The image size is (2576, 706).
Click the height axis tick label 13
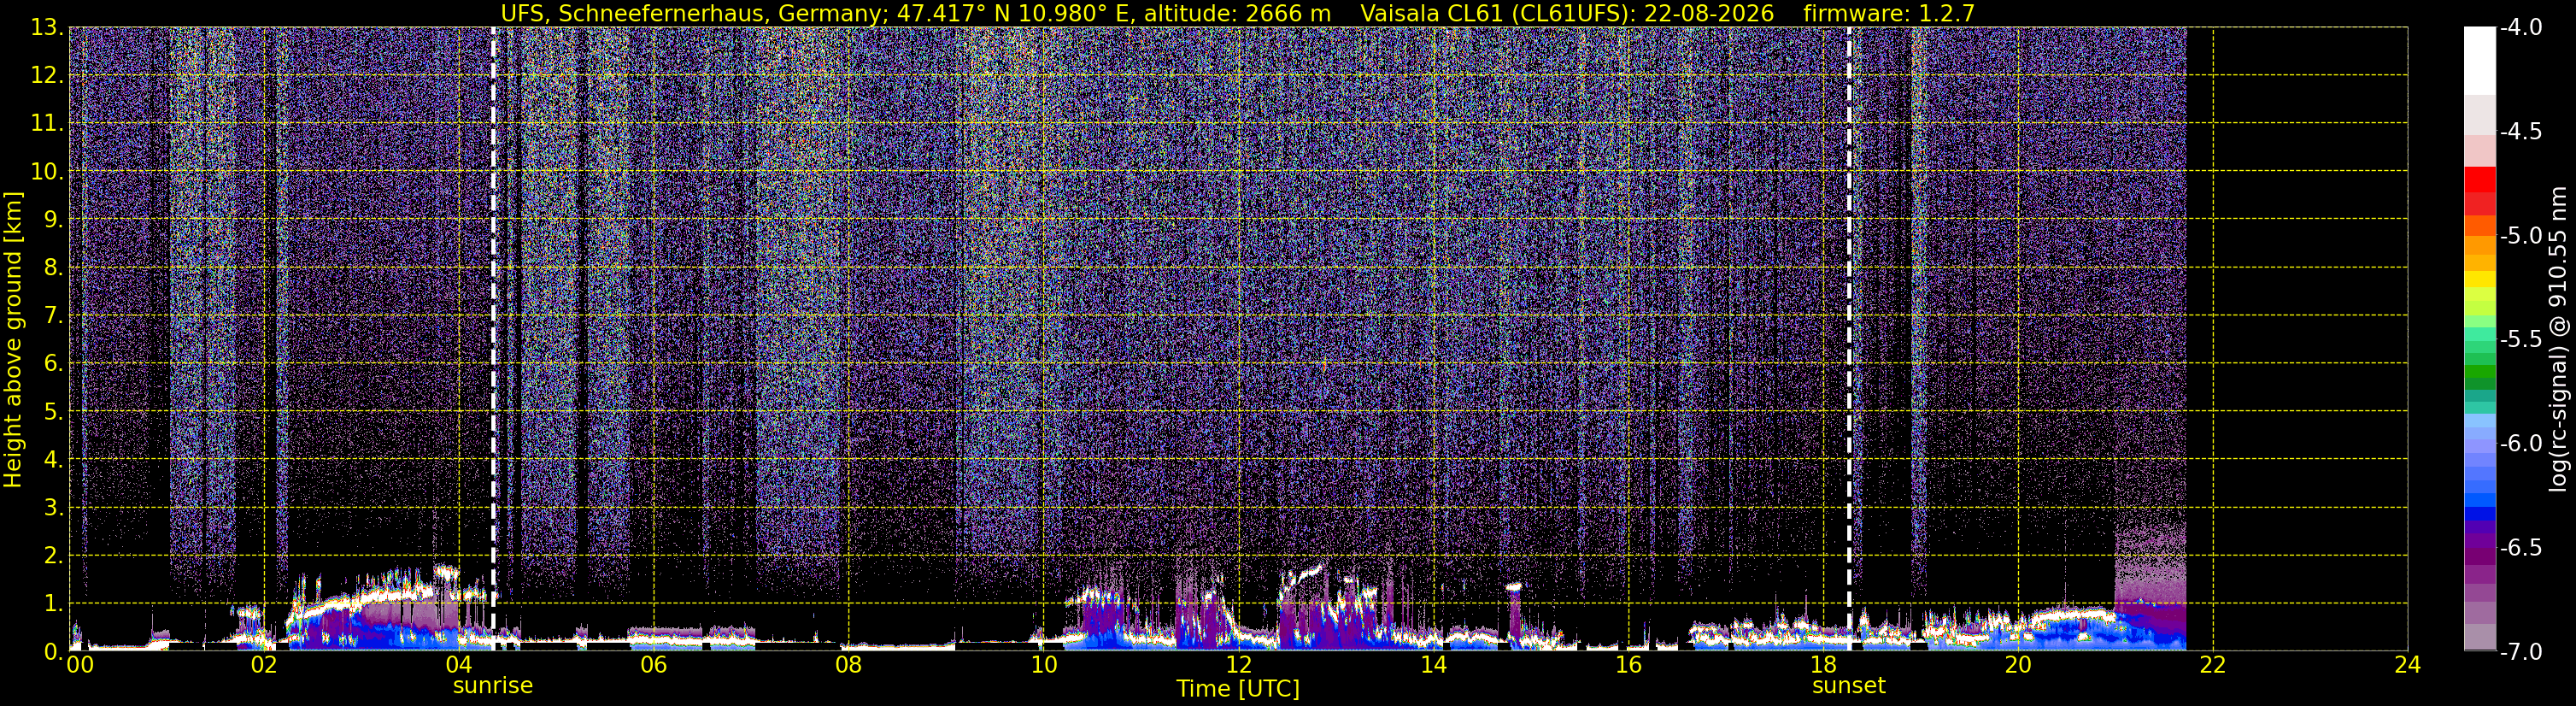point(47,28)
